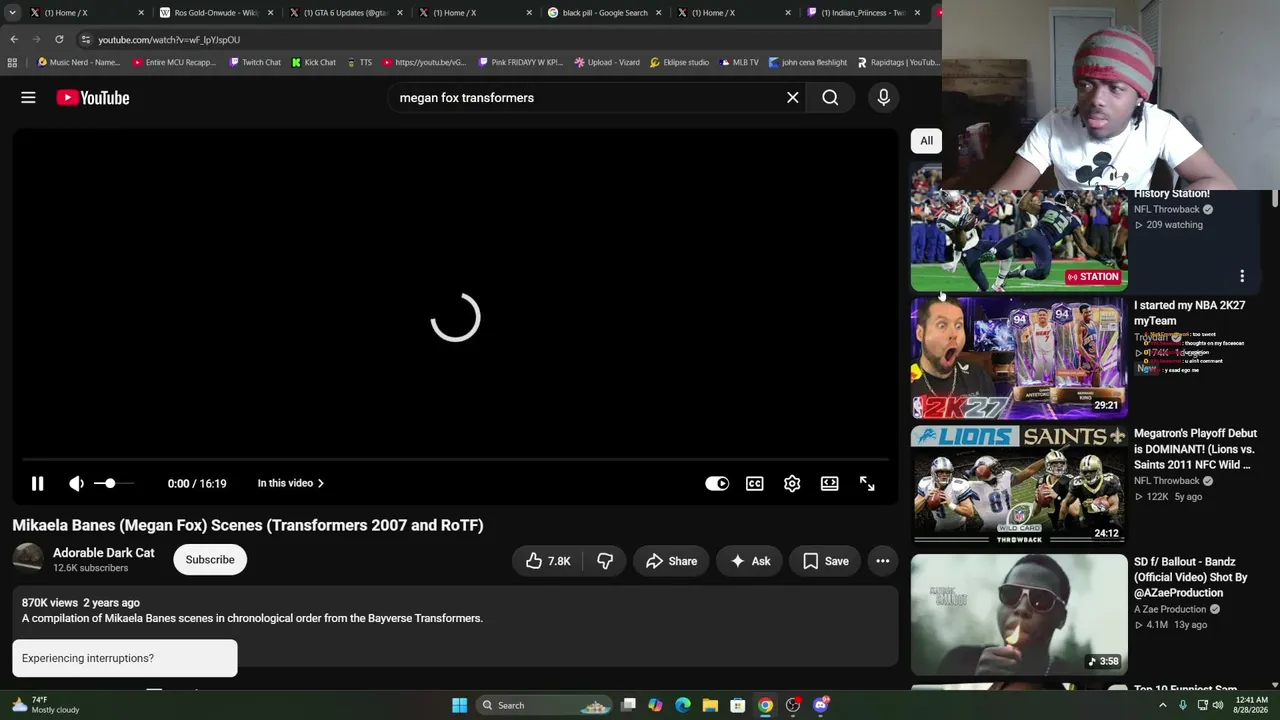Image resolution: width=1280 pixels, height=720 pixels.
Task: Adjust the video volume slider
Action: pyautogui.click(x=113, y=483)
